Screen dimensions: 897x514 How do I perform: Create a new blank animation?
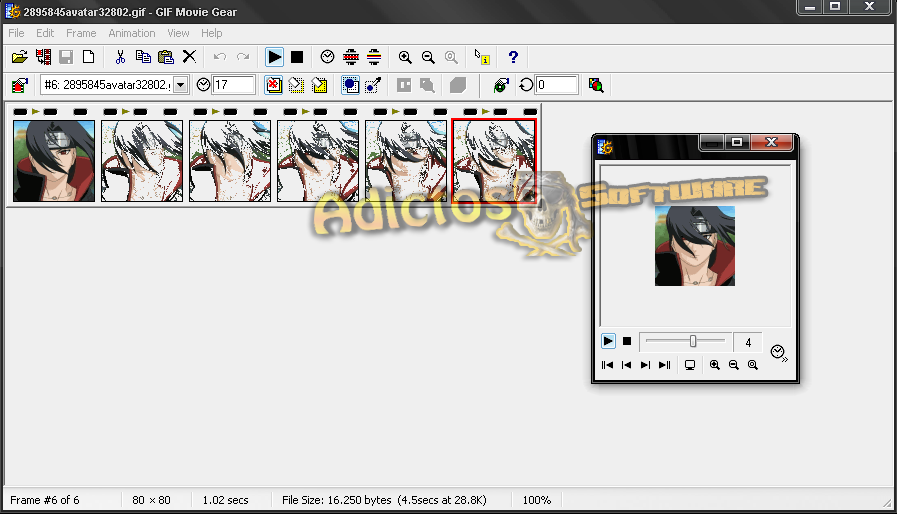(x=89, y=57)
